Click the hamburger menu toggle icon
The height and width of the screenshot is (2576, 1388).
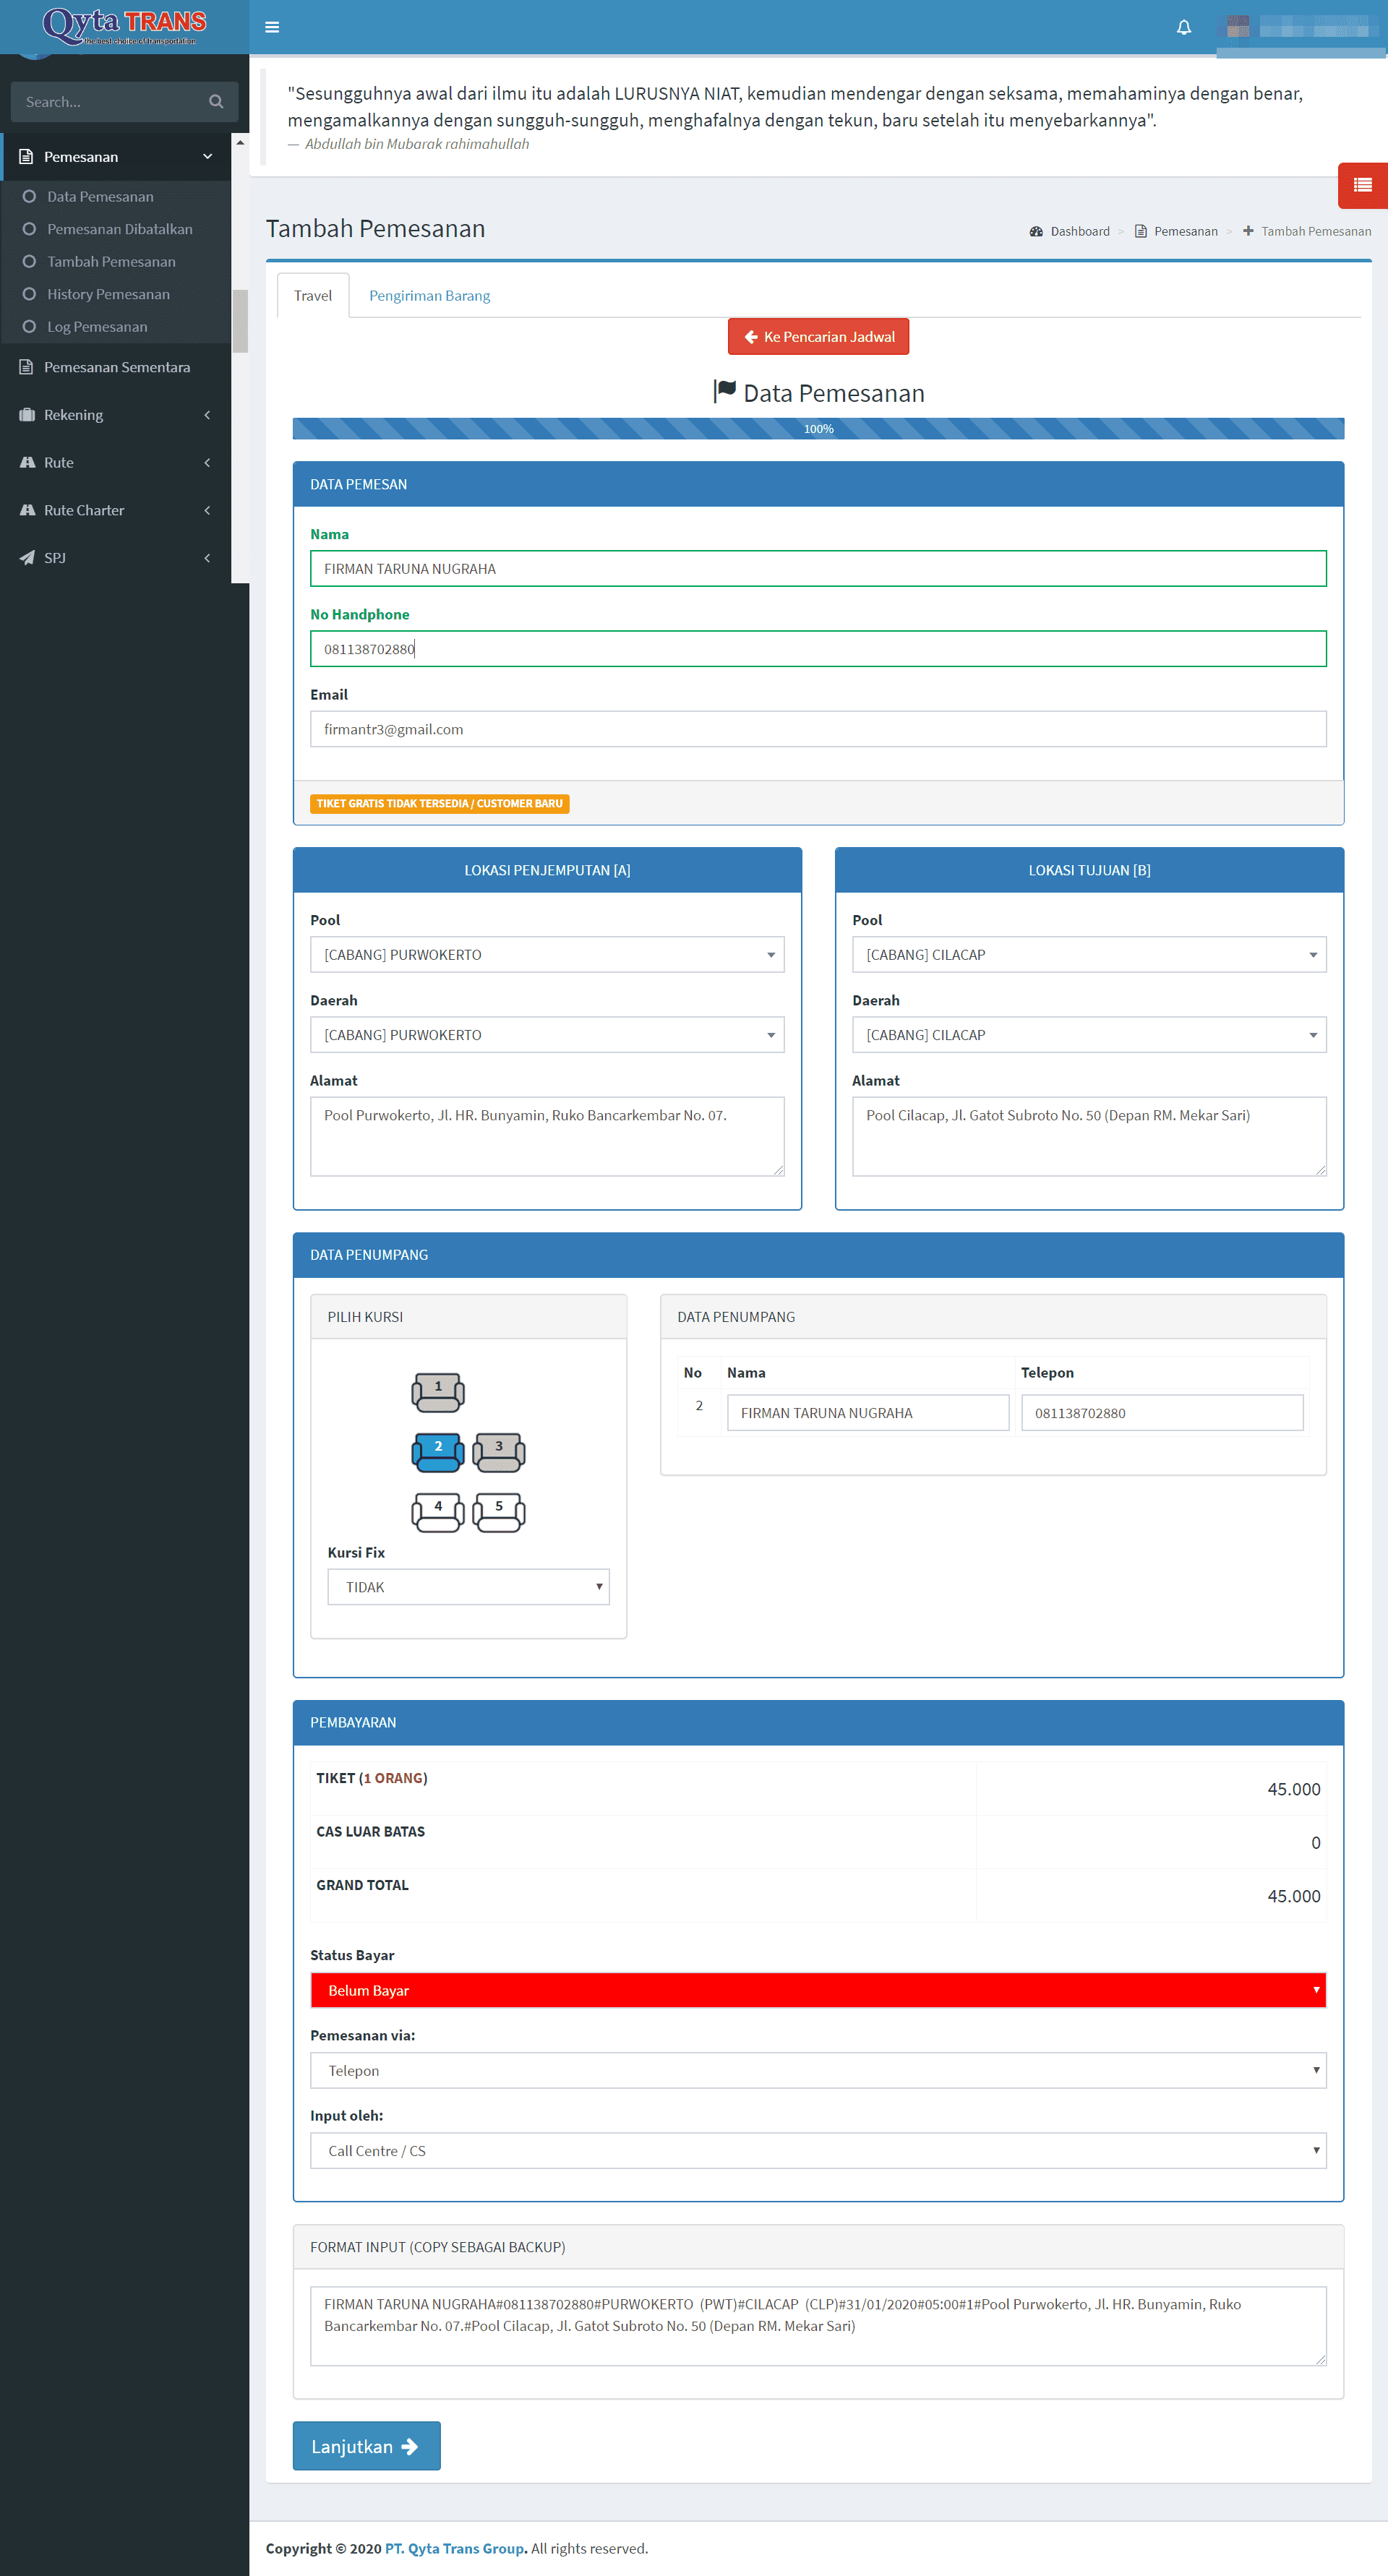click(272, 27)
